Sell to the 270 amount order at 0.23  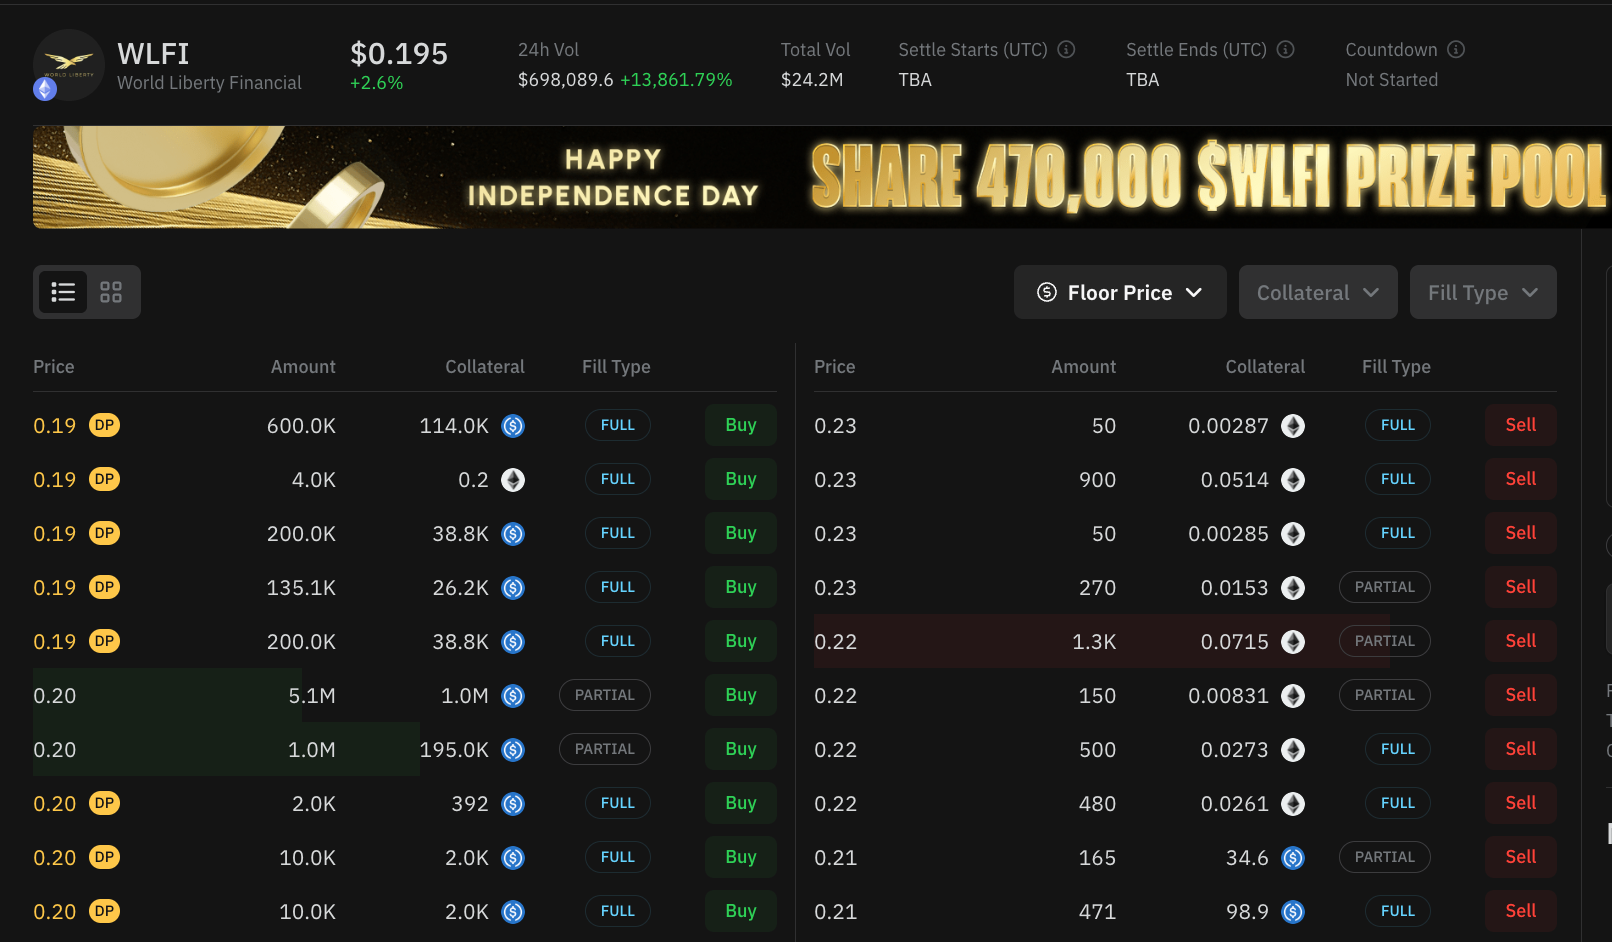pos(1521,587)
